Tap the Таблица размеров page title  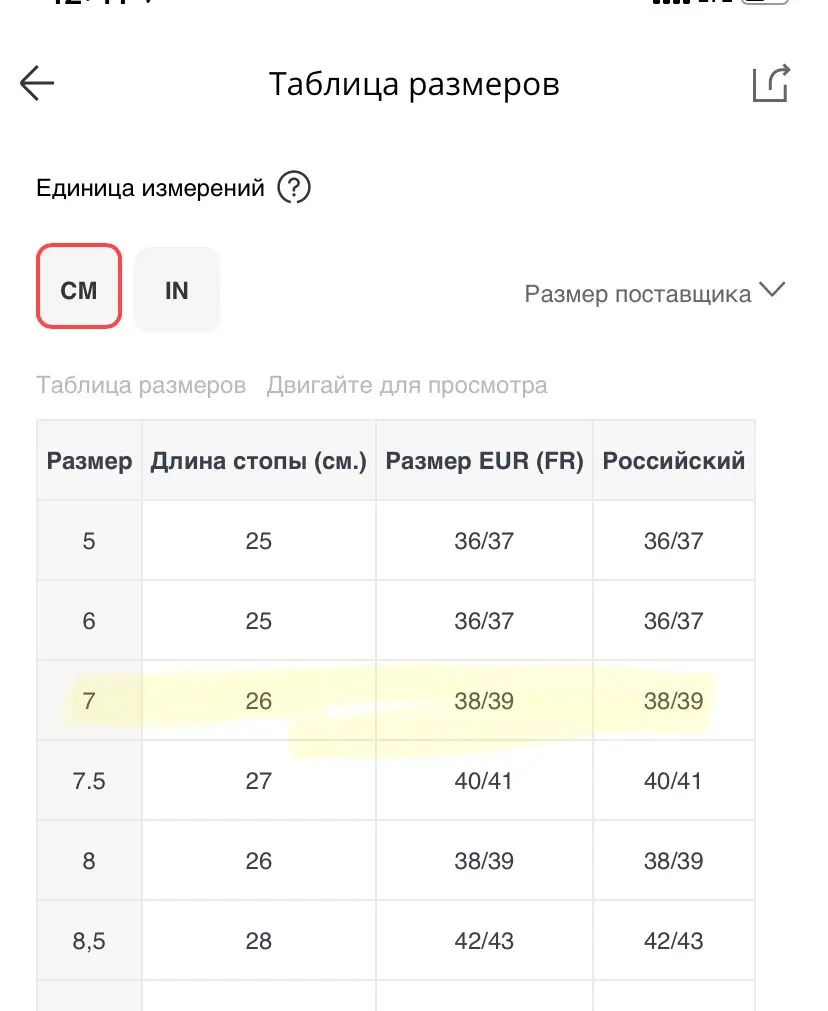[413, 84]
